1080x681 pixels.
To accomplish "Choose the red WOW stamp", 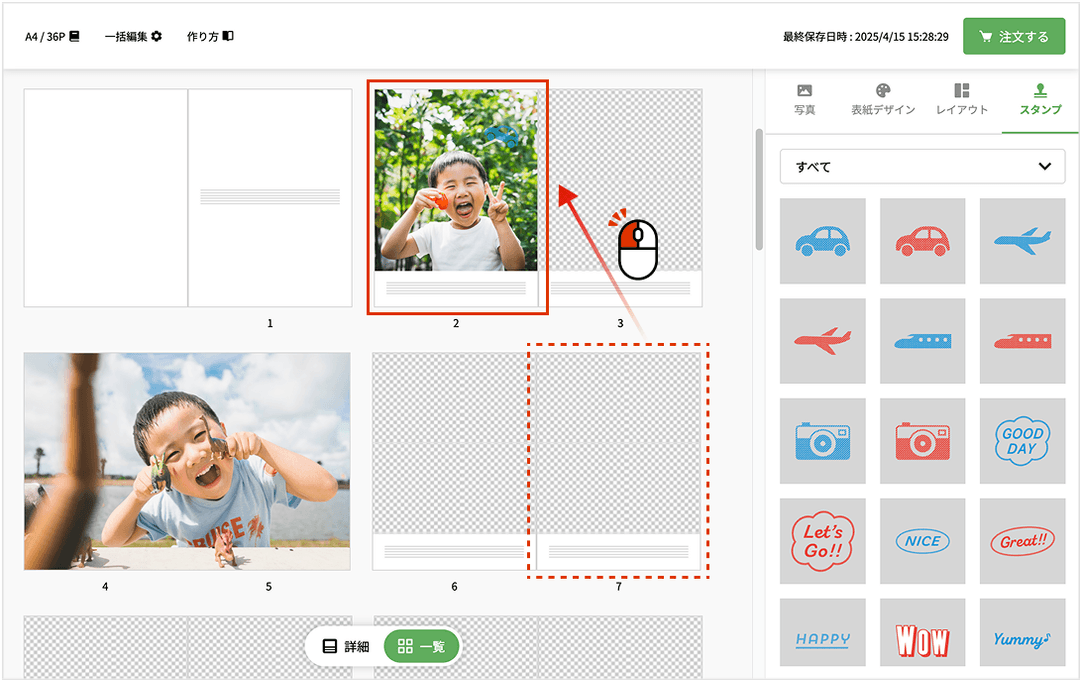I will [x=922, y=640].
